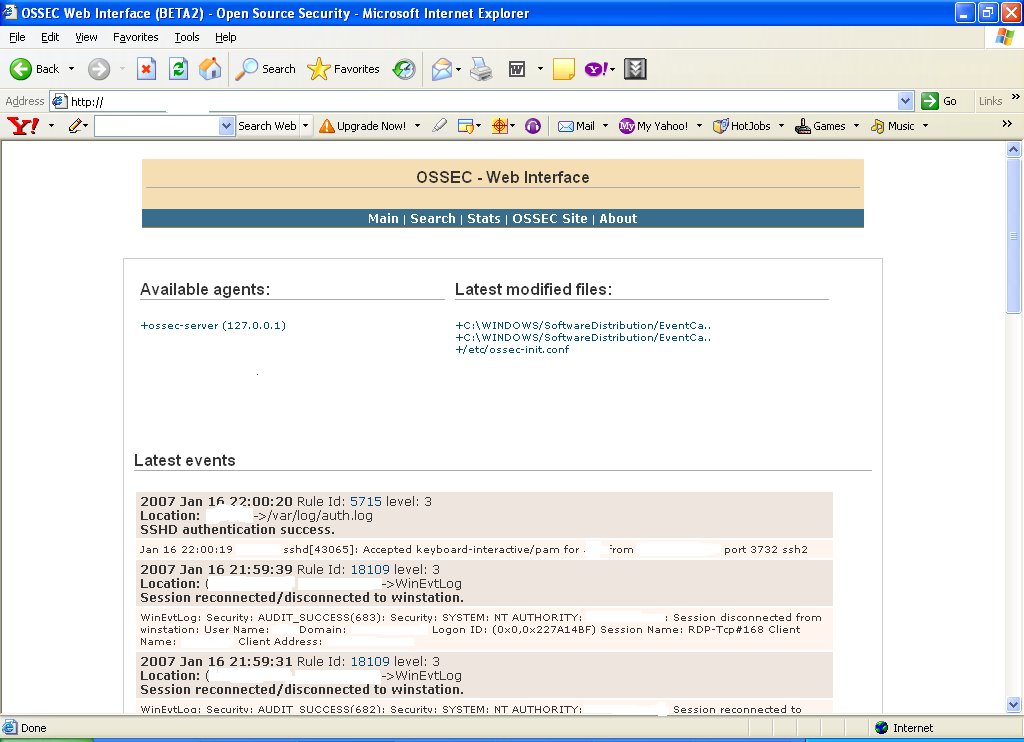The height and width of the screenshot is (742, 1024).
Task: Expand the Back button history dropdown
Action: [71, 69]
